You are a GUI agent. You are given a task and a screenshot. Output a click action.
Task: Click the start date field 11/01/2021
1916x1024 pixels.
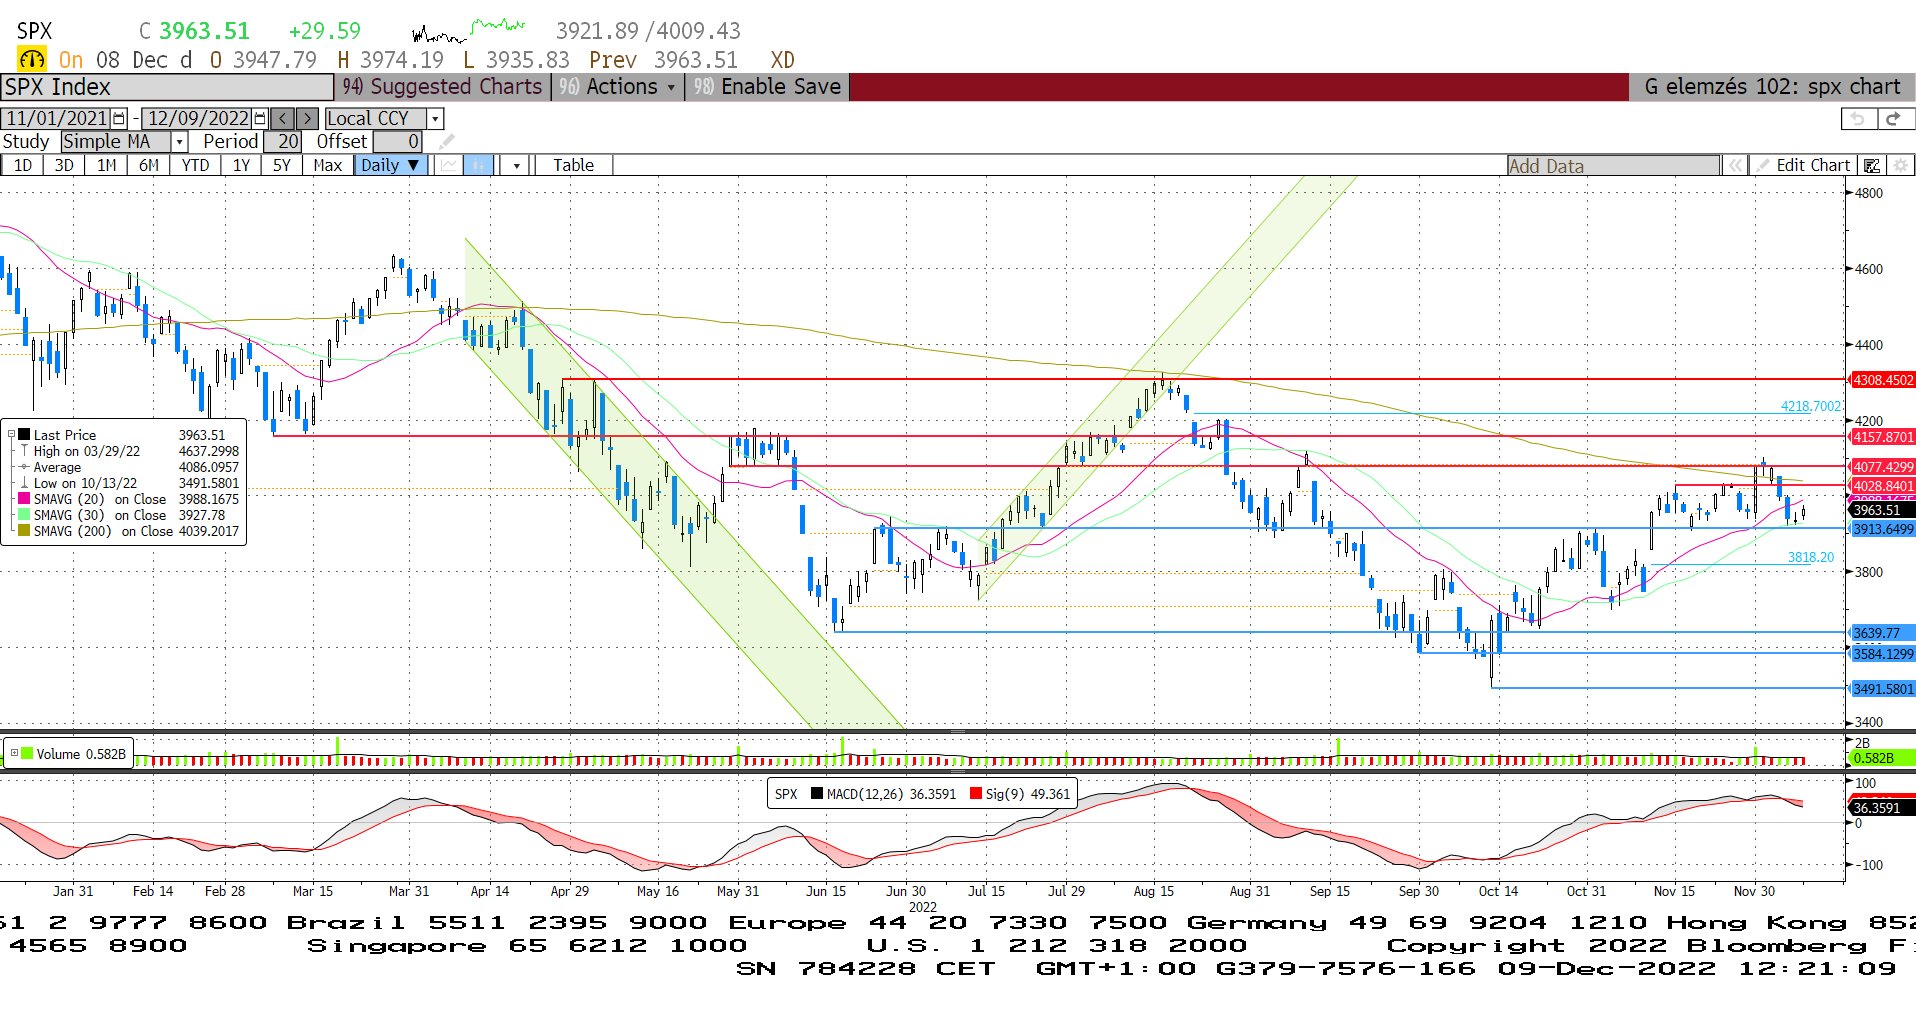57,119
